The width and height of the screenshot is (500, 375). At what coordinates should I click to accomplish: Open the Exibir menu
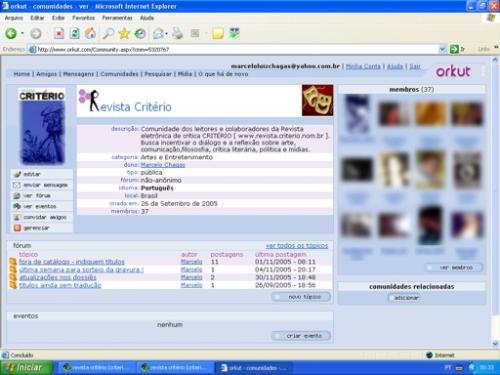point(58,18)
